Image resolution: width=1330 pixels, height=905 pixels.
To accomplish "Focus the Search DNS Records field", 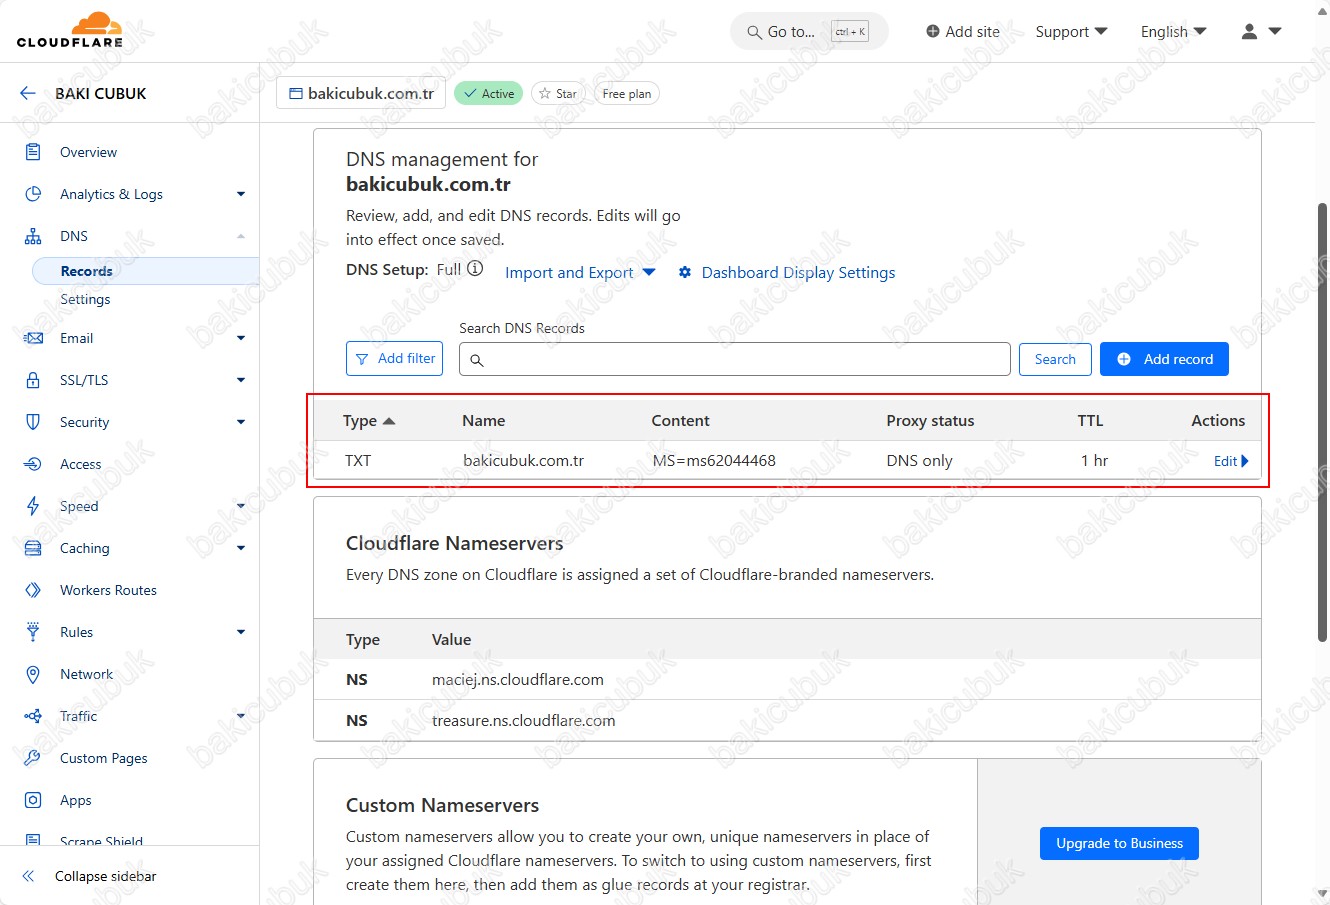I will [735, 359].
